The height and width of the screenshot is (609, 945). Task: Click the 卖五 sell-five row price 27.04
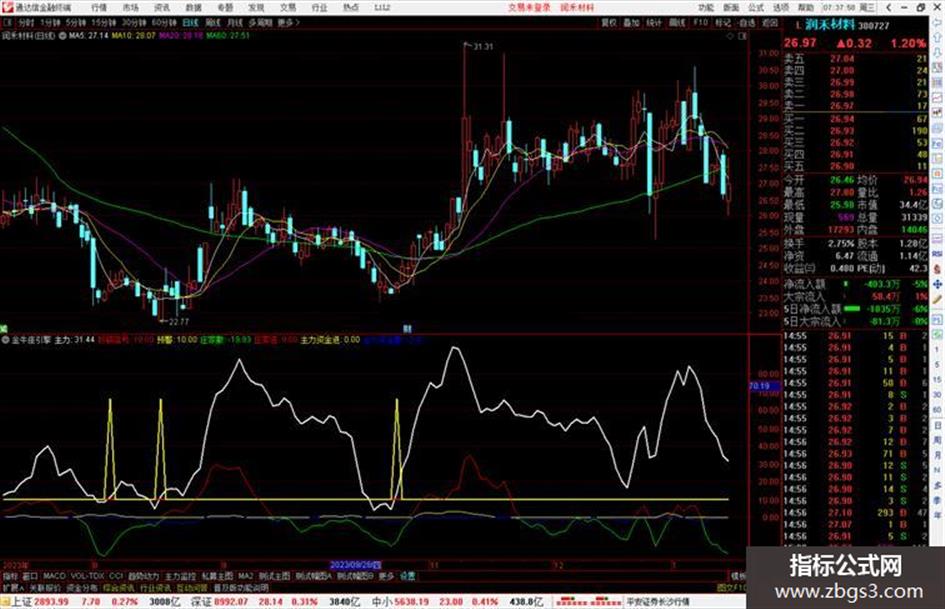pyautogui.click(x=841, y=59)
